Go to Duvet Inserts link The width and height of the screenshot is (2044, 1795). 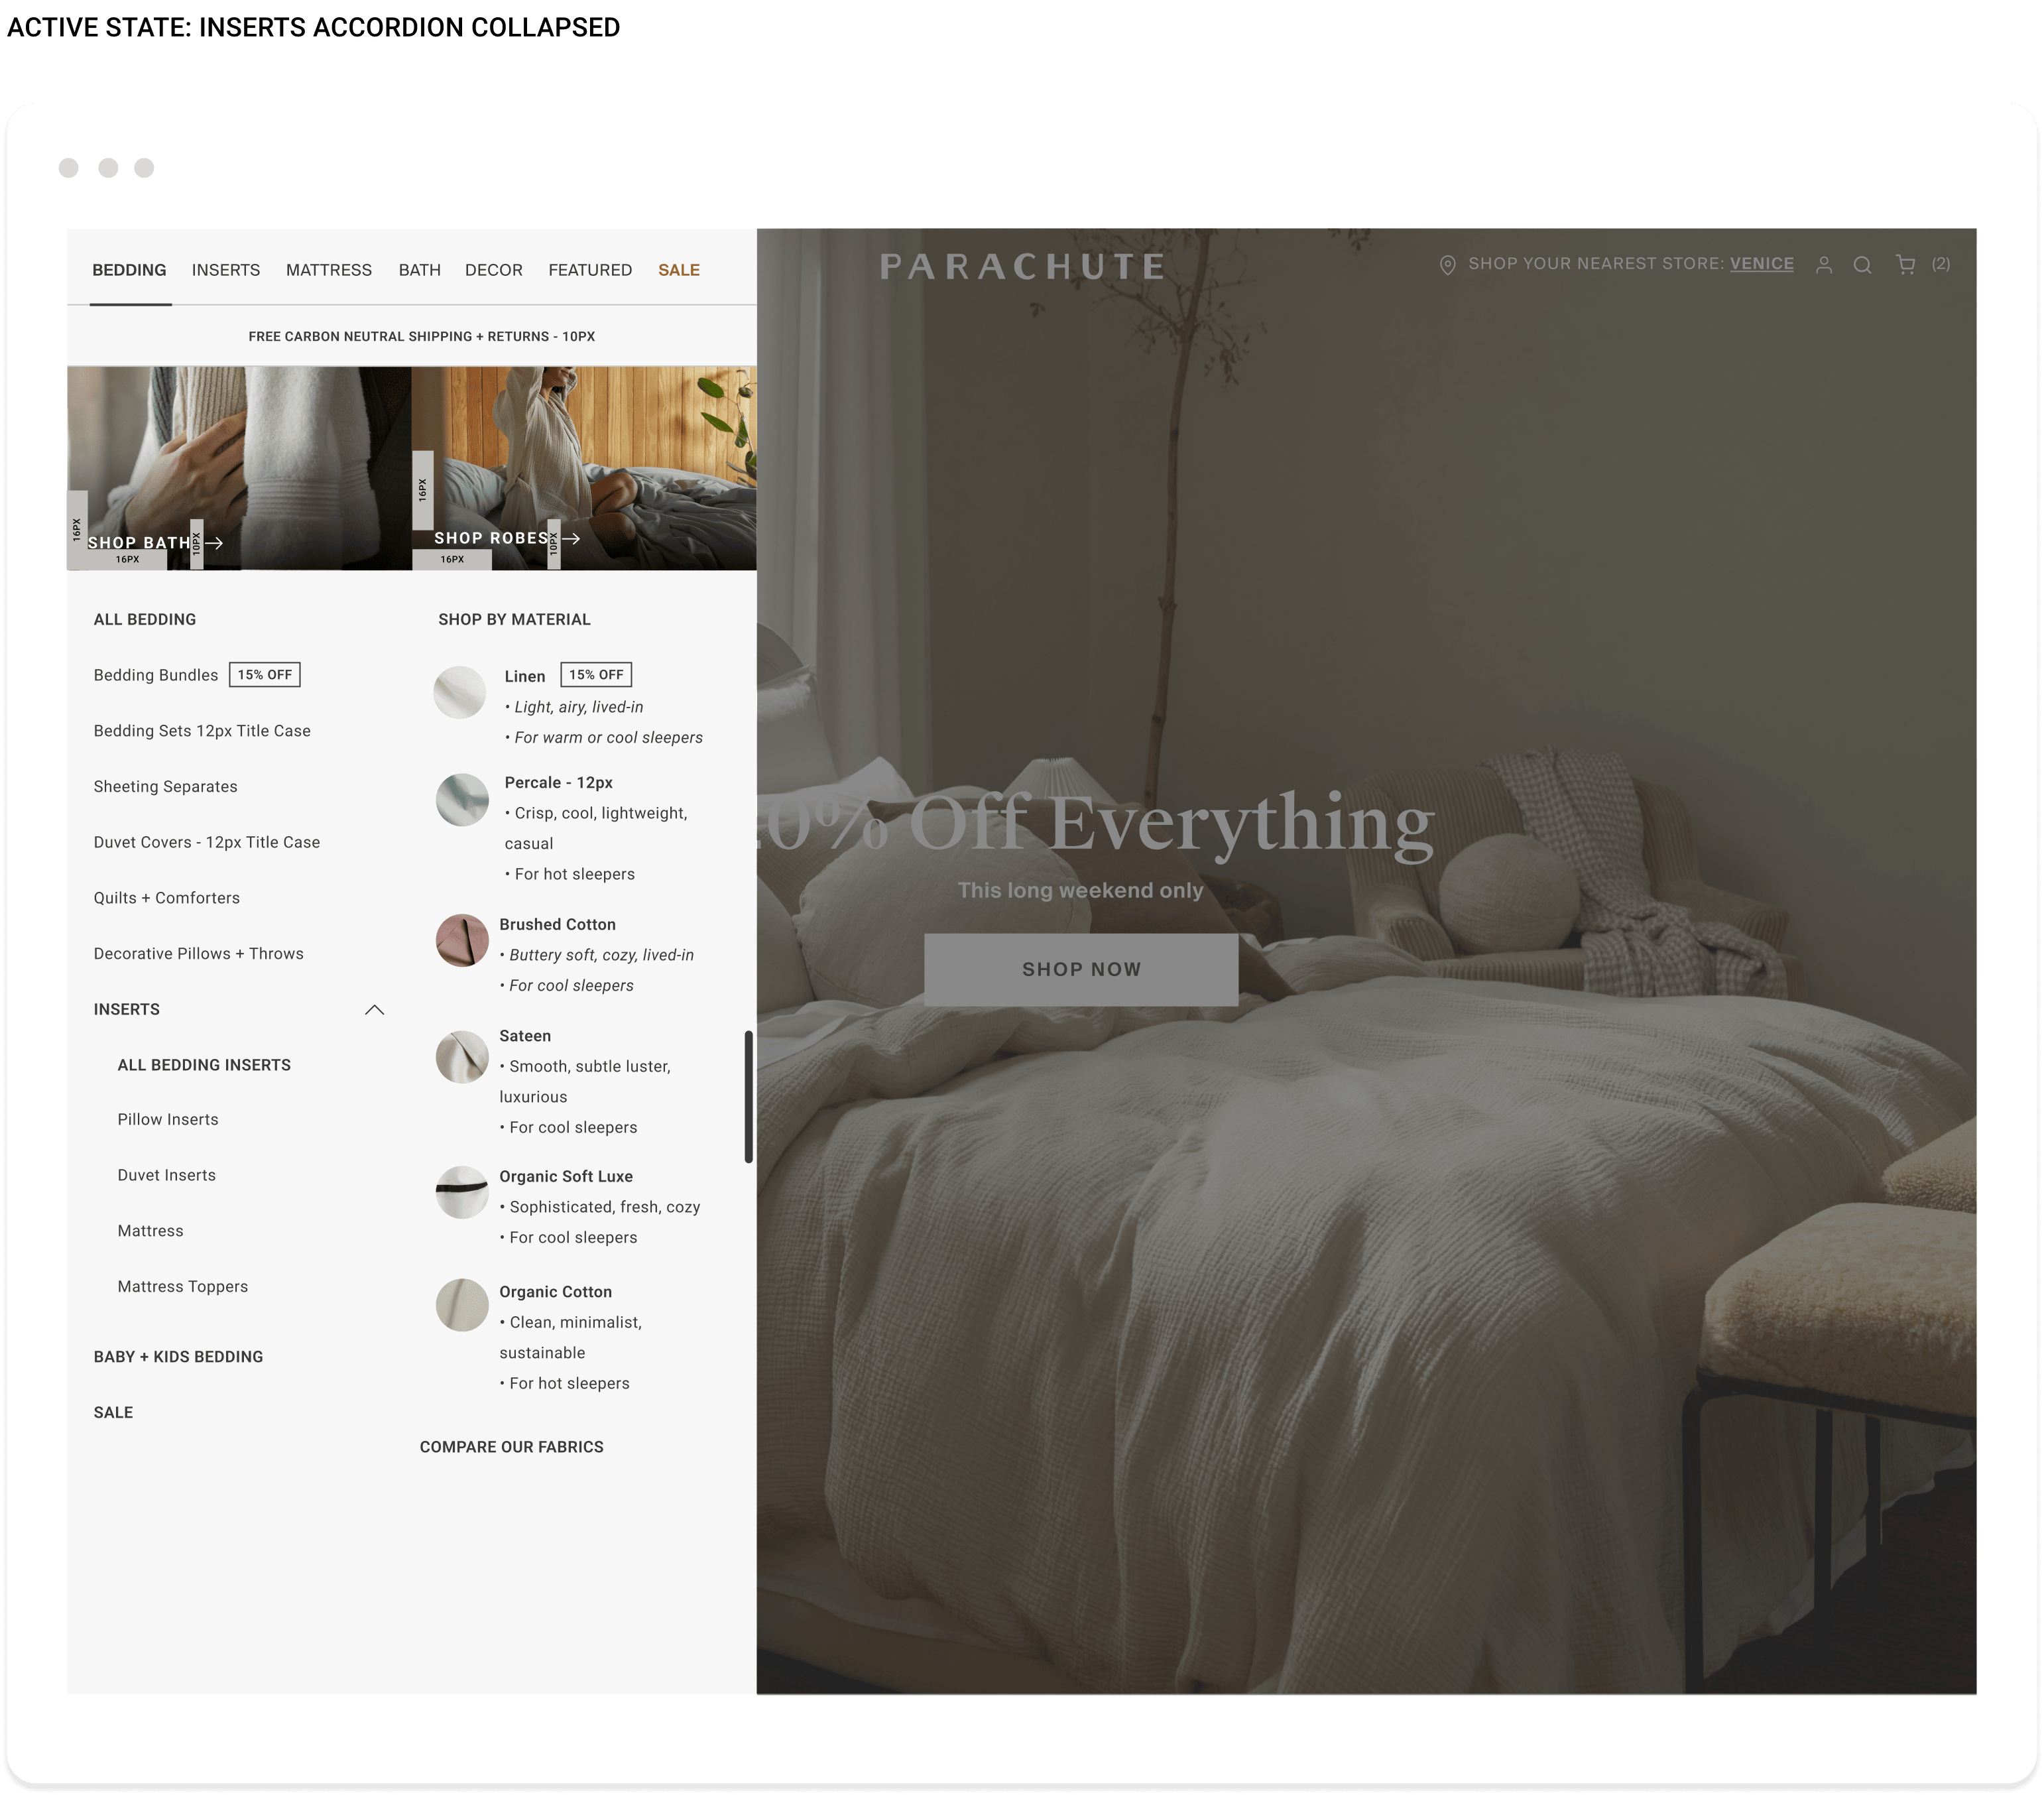166,1175
